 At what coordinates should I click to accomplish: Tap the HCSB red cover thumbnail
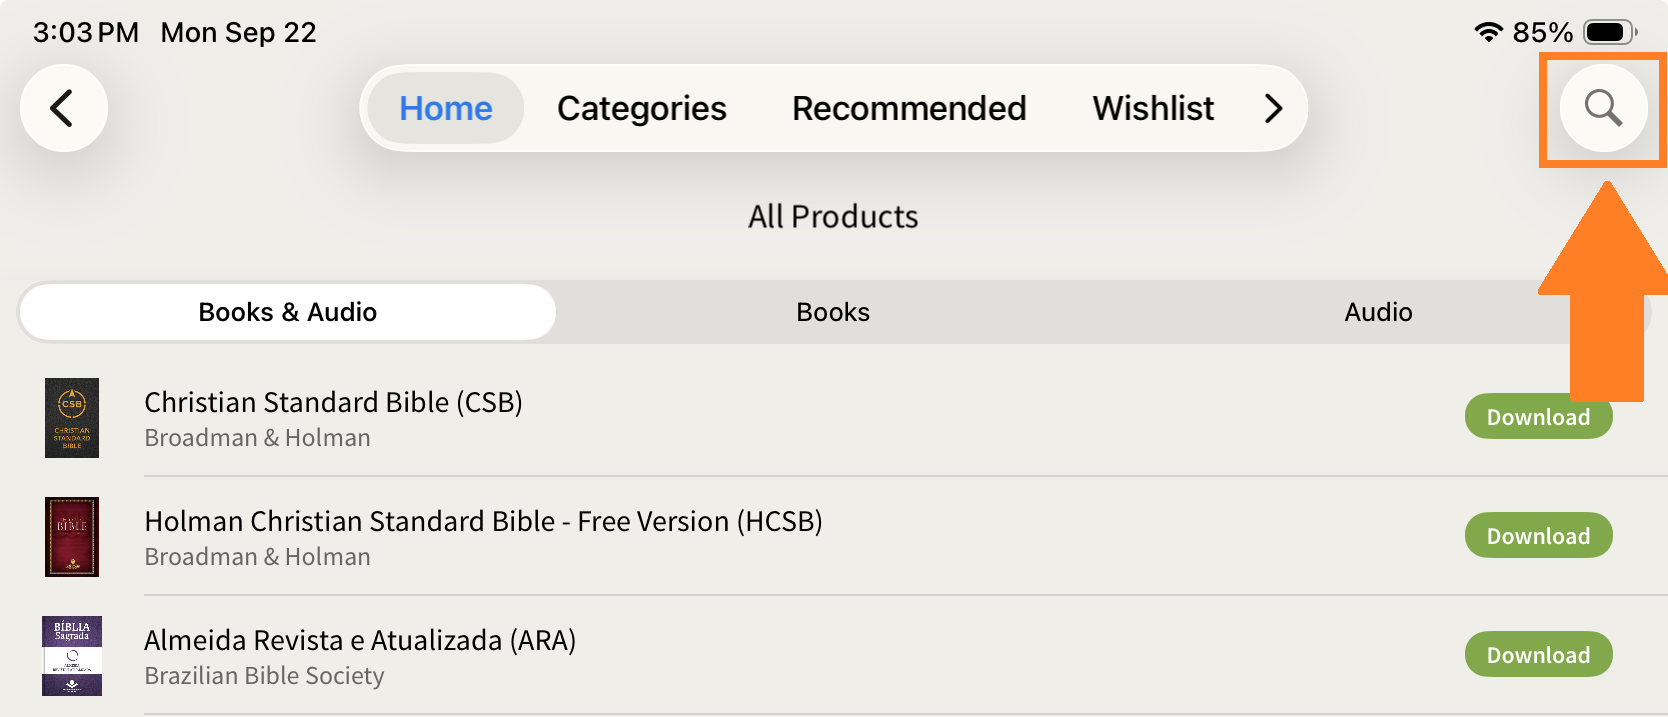click(x=72, y=537)
